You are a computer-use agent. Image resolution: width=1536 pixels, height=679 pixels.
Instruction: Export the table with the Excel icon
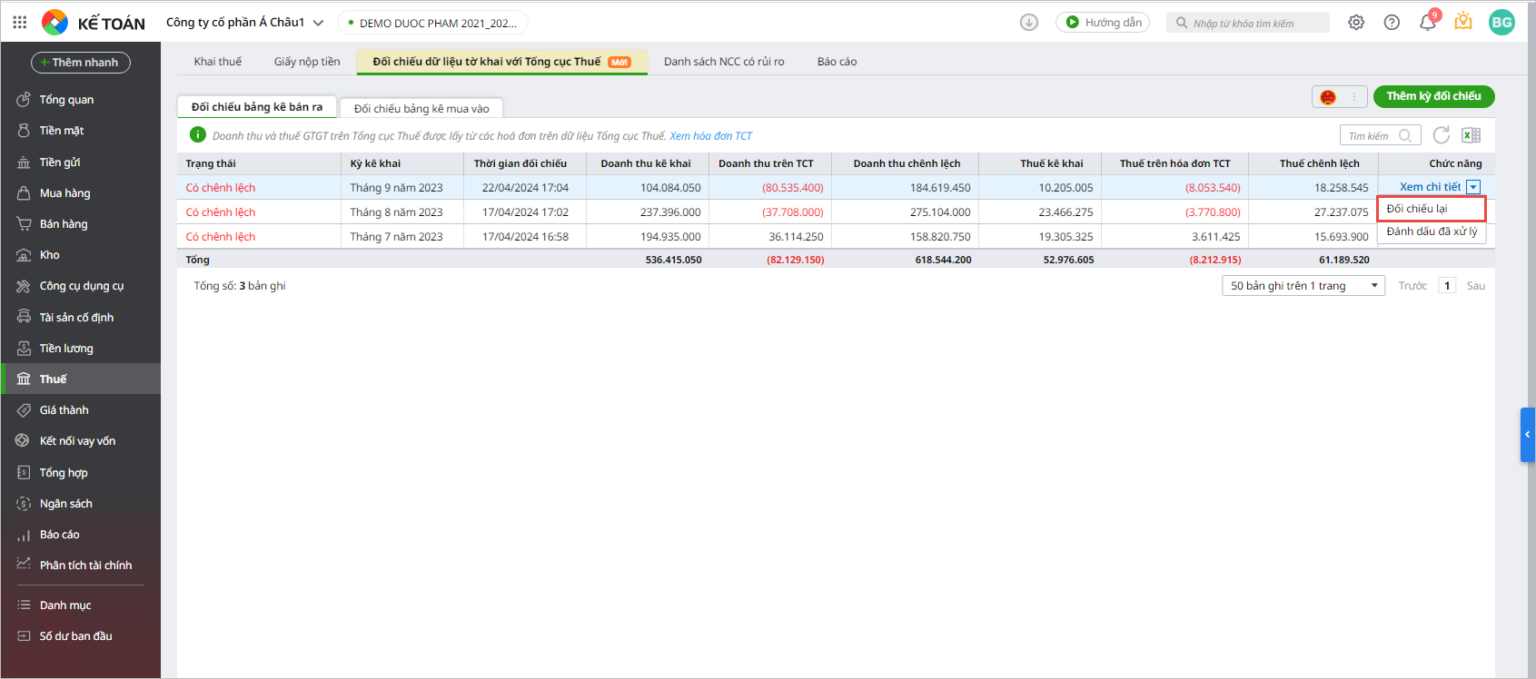click(x=1470, y=135)
